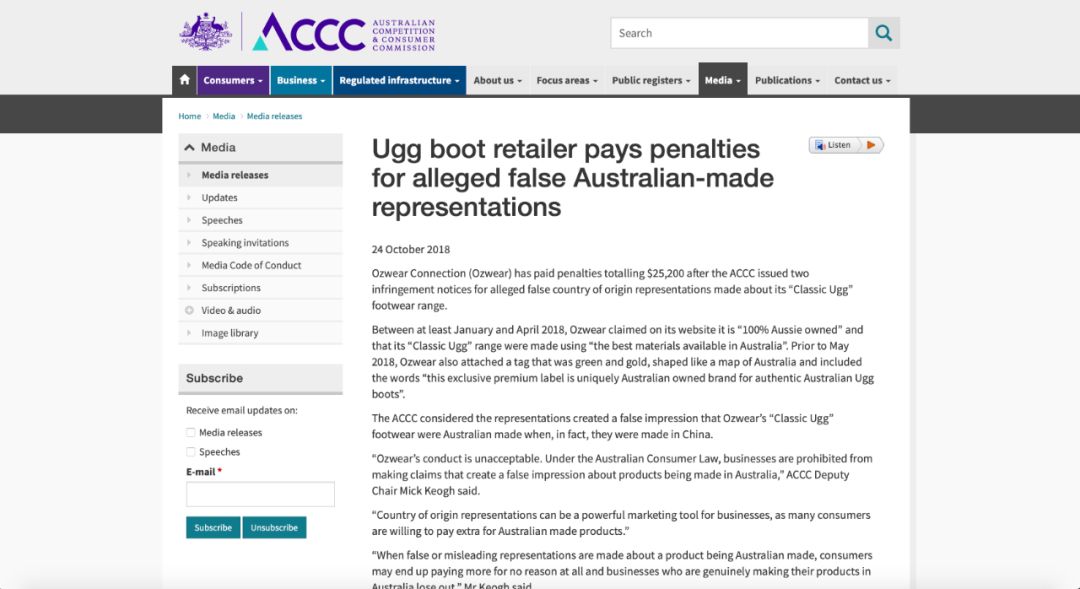Image resolution: width=1080 pixels, height=589 pixels.
Task: Click the Unsubscribe button
Action: [274, 528]
